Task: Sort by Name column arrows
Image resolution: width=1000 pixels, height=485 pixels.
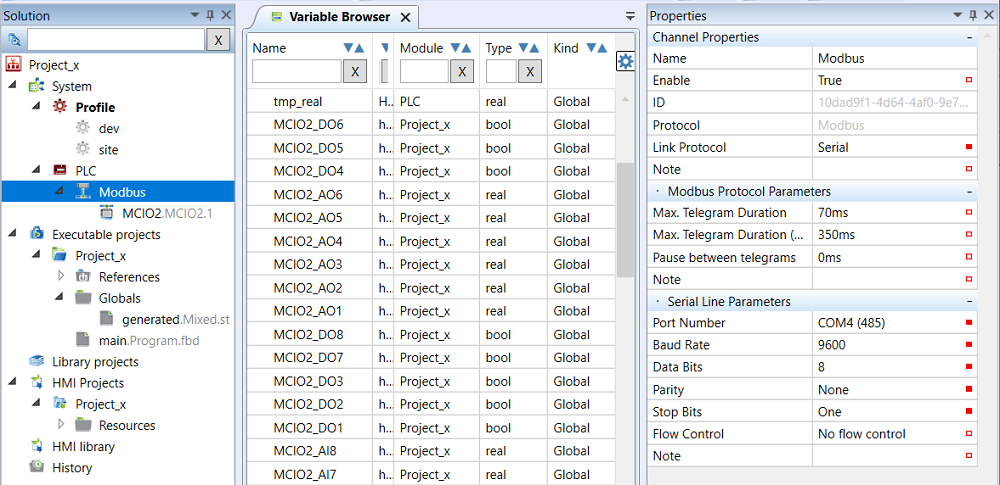Action: pos(353,48)
